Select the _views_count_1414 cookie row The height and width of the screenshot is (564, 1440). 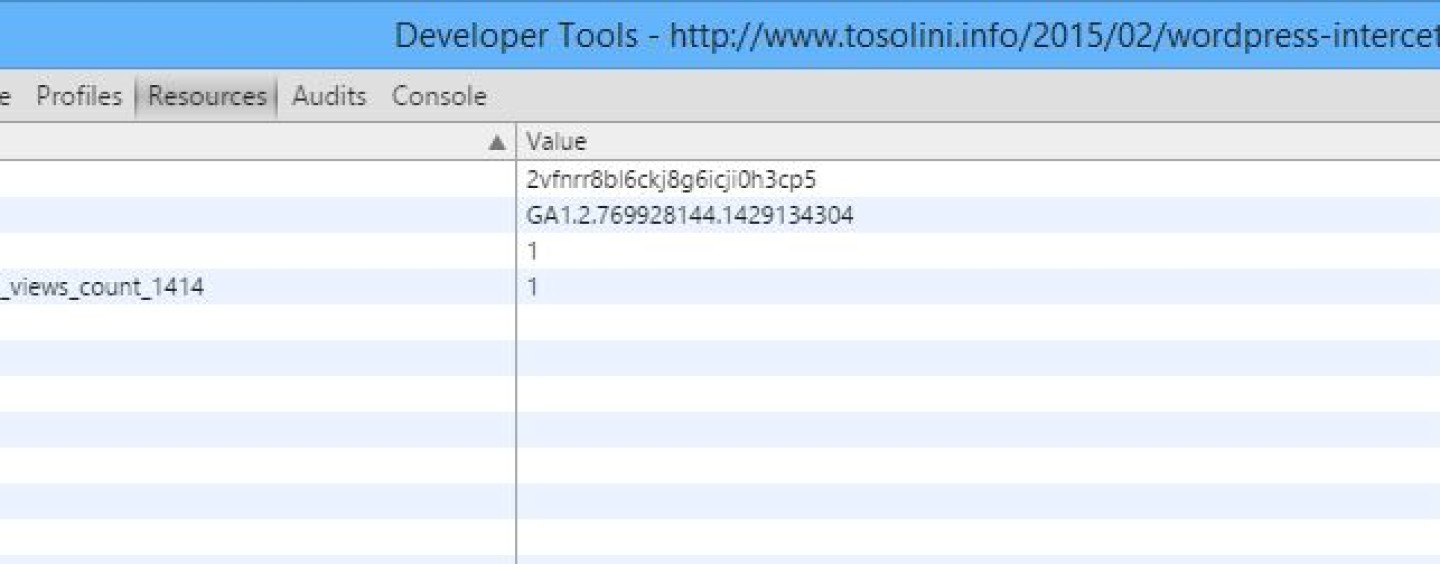tap(720, 287)
